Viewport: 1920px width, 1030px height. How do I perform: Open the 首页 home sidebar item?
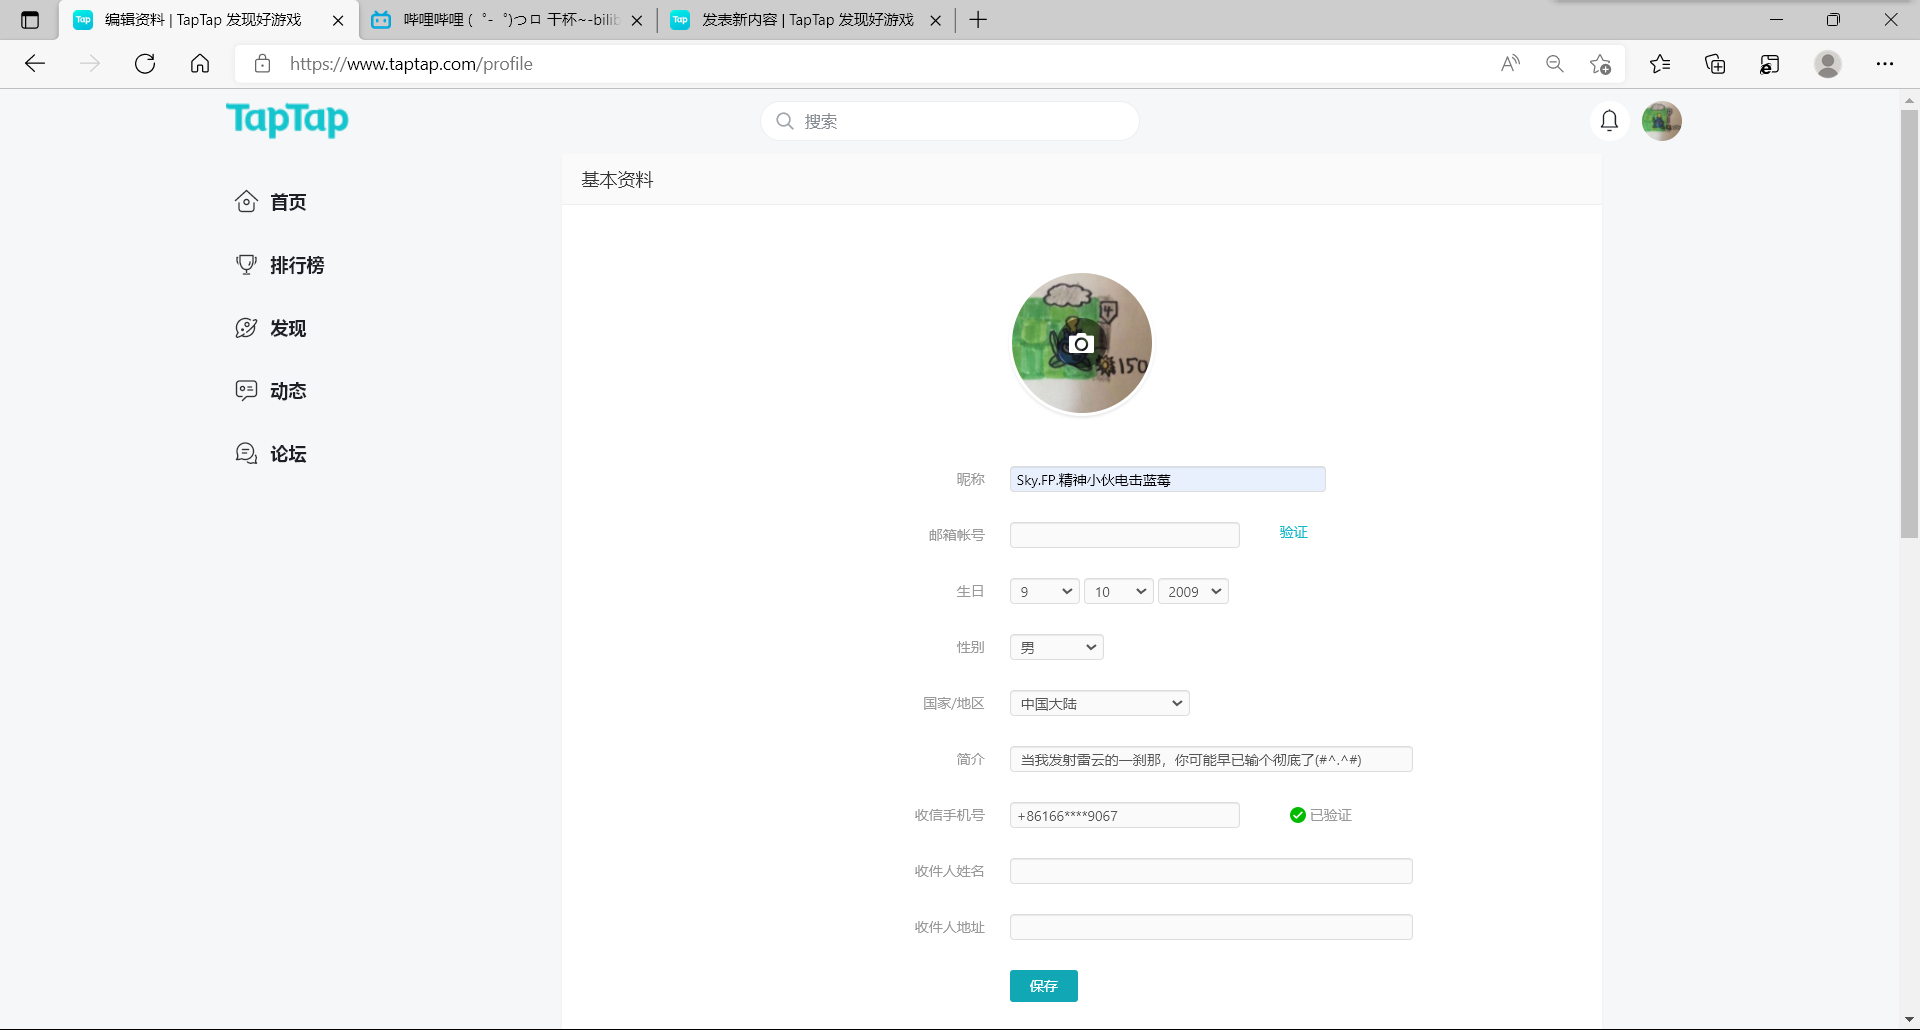pos(271,202)
